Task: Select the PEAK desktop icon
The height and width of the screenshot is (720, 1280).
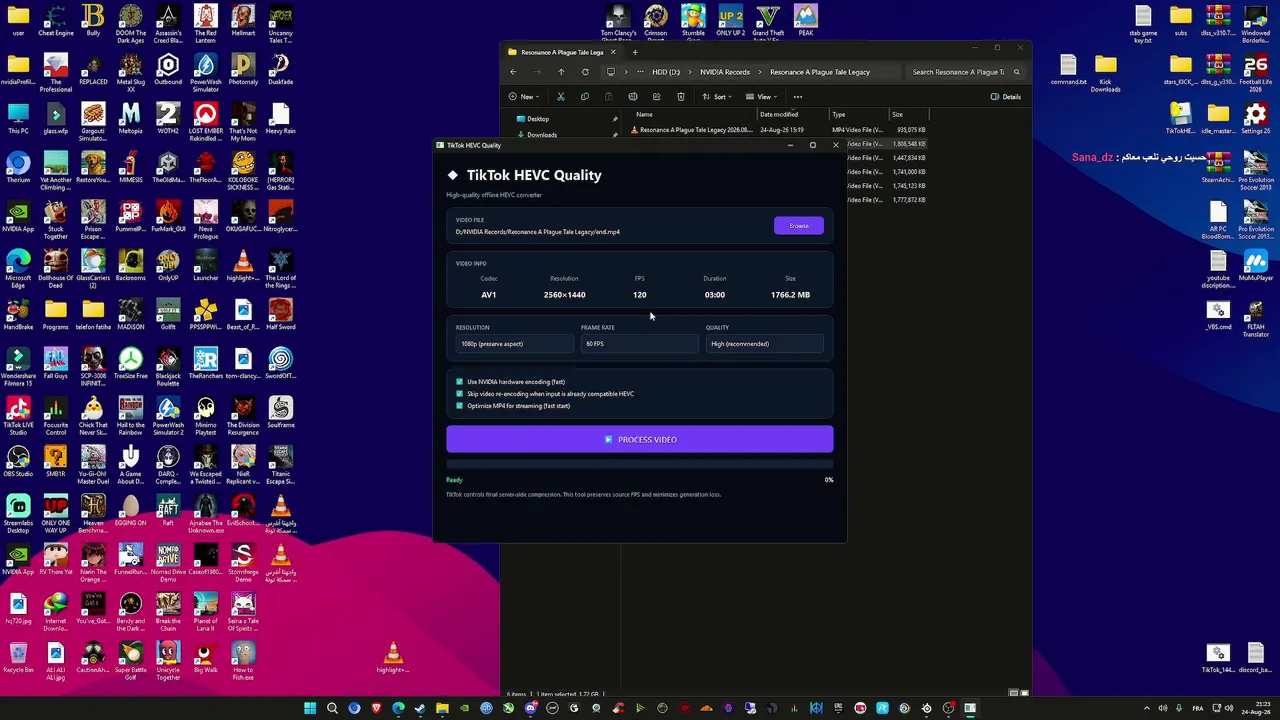Action: [x=806, y=21]
